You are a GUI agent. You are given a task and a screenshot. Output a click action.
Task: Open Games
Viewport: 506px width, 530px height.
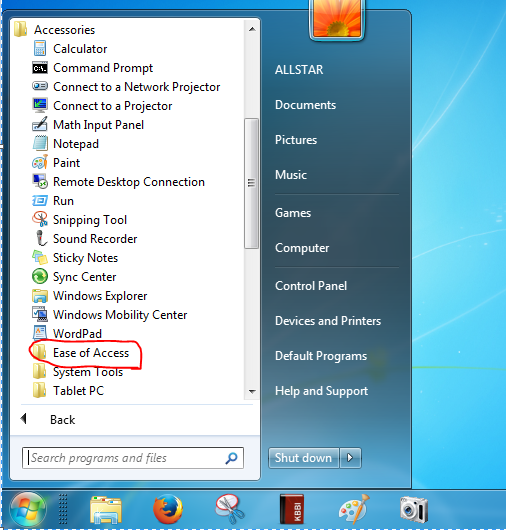[293, 213]
